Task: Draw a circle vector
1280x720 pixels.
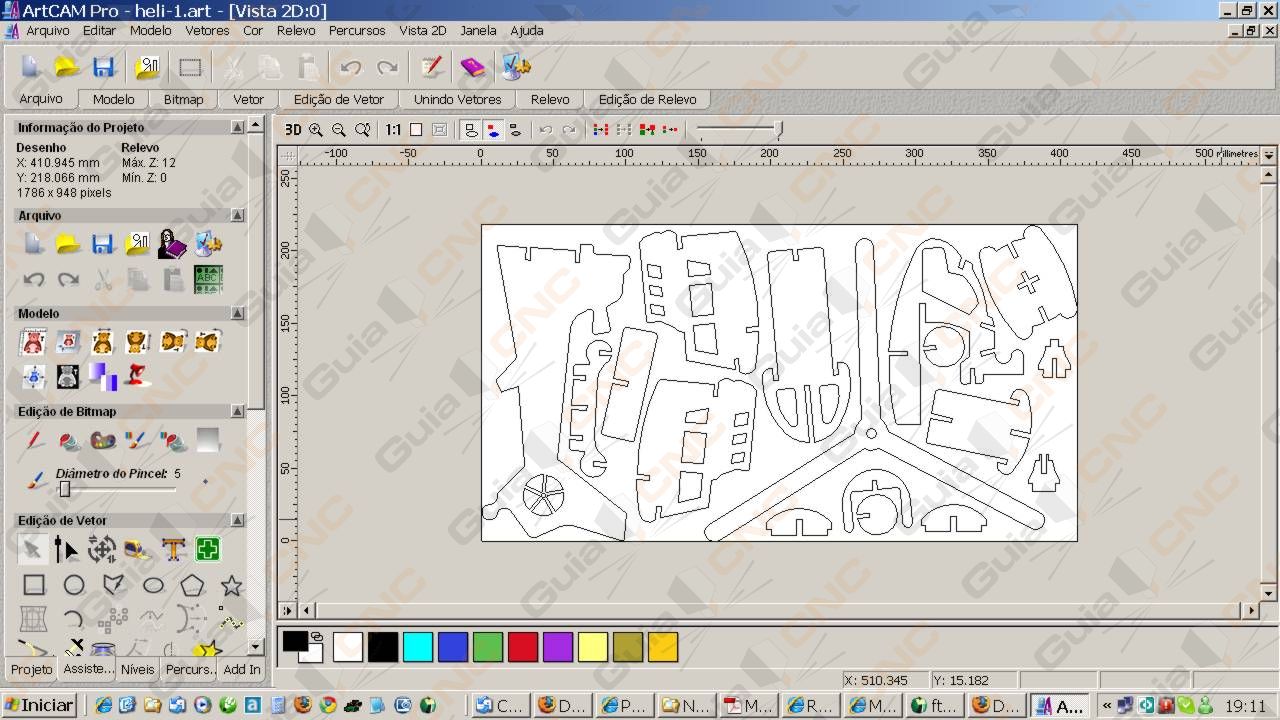Action: click(x=74, y=585)
